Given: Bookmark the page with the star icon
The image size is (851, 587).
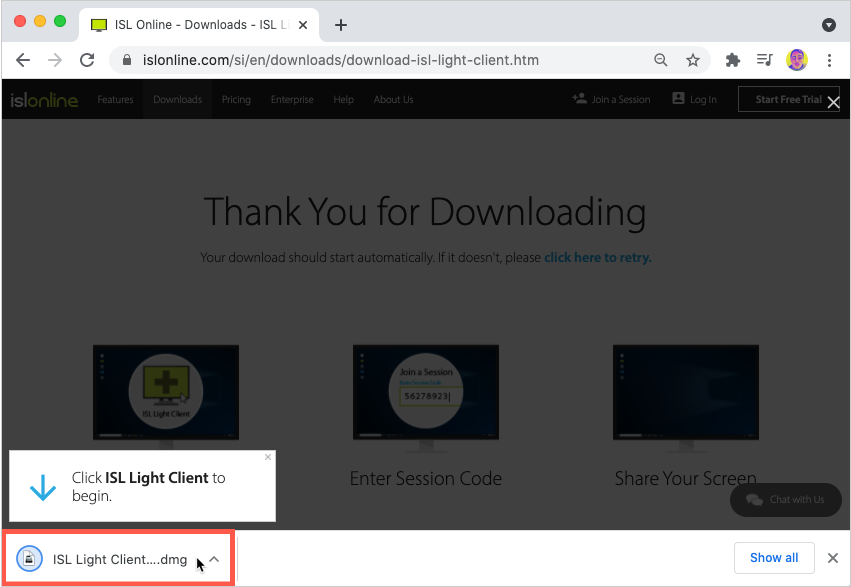Looking at the screenshot, I should [x=694, y=60].
